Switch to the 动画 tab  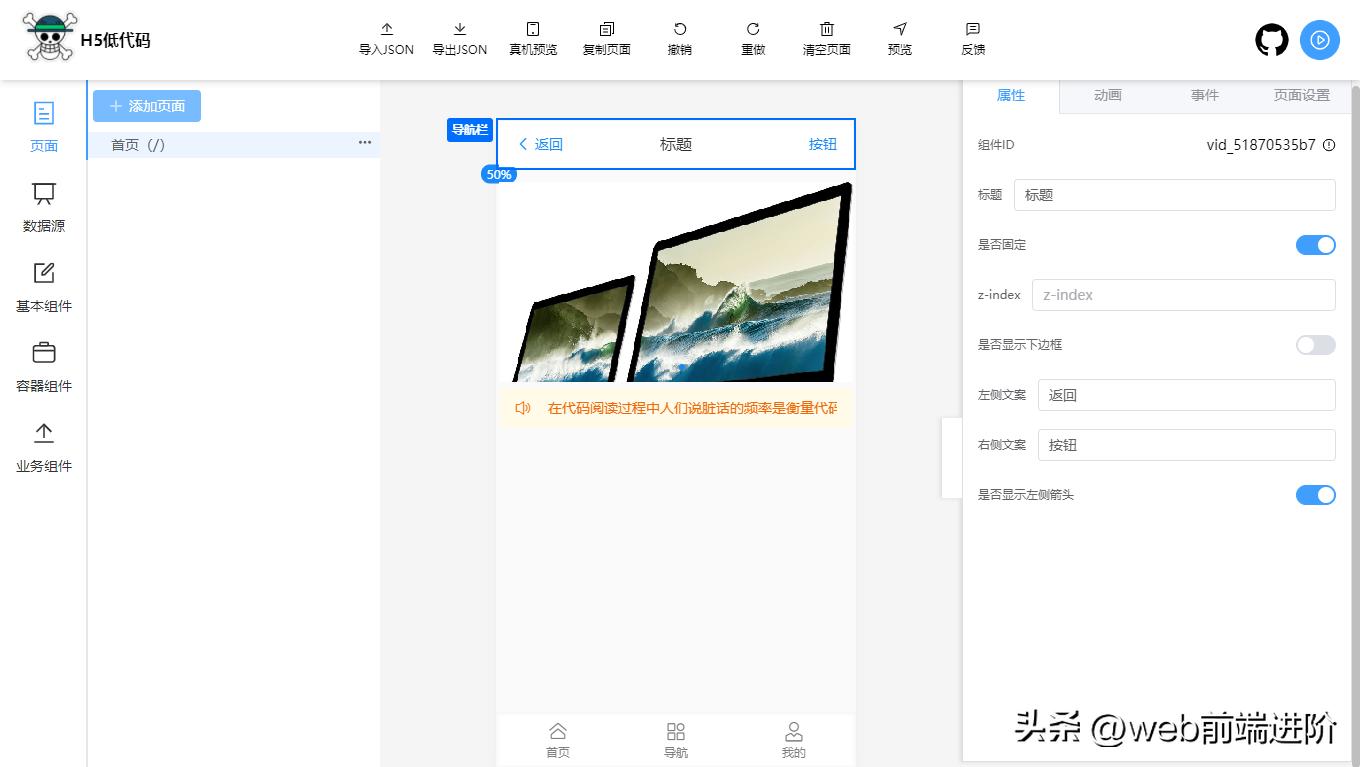tap(1108, 95)
